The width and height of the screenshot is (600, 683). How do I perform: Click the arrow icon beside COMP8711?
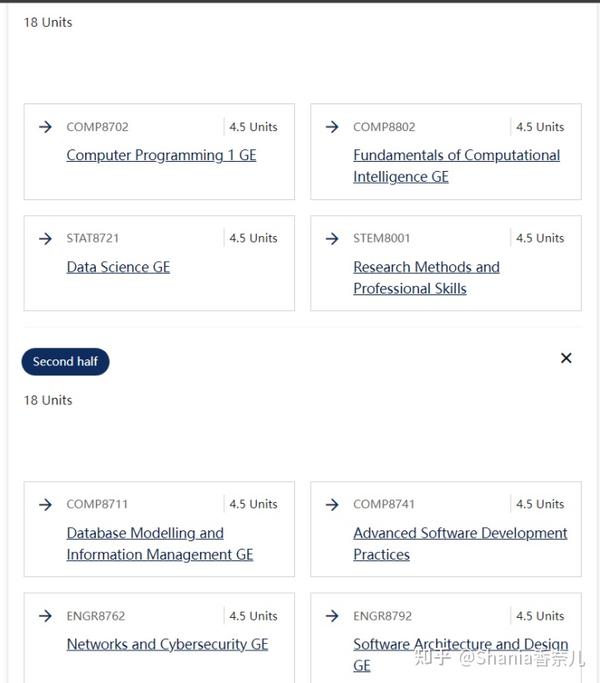(45, 504)
